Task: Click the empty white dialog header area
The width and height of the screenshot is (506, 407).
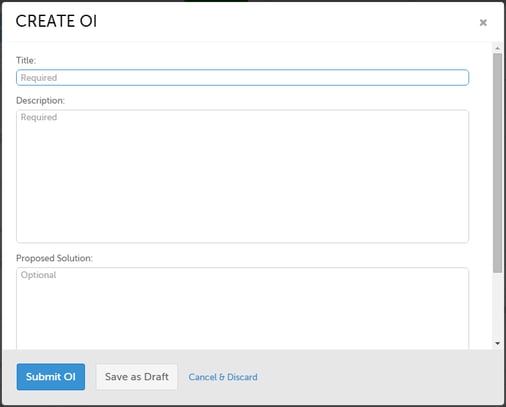Action: 283,22
